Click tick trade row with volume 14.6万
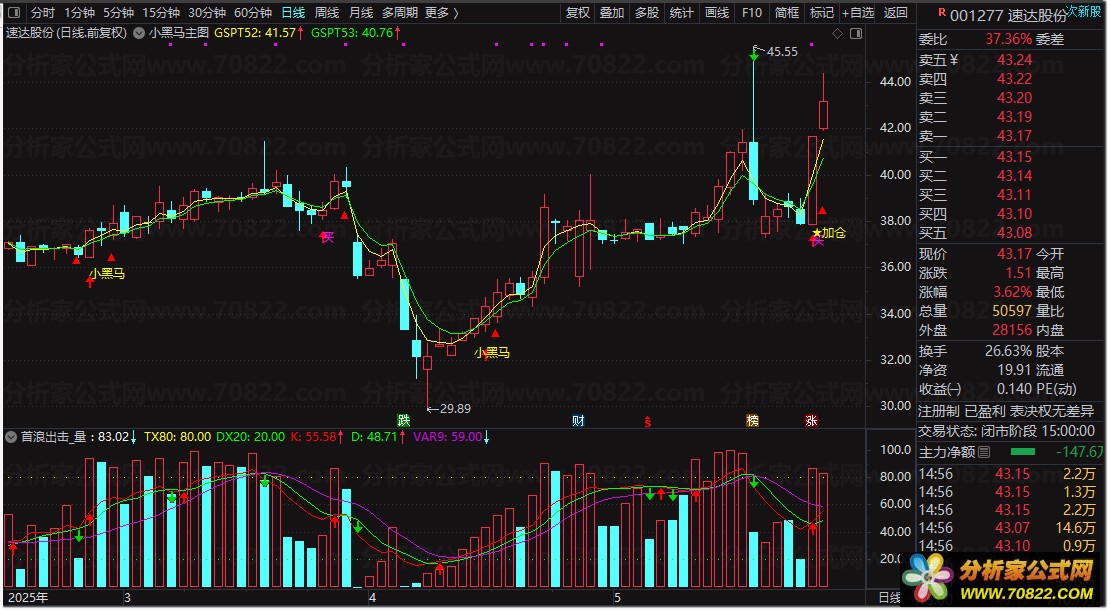 click(x=1009, y=527)
